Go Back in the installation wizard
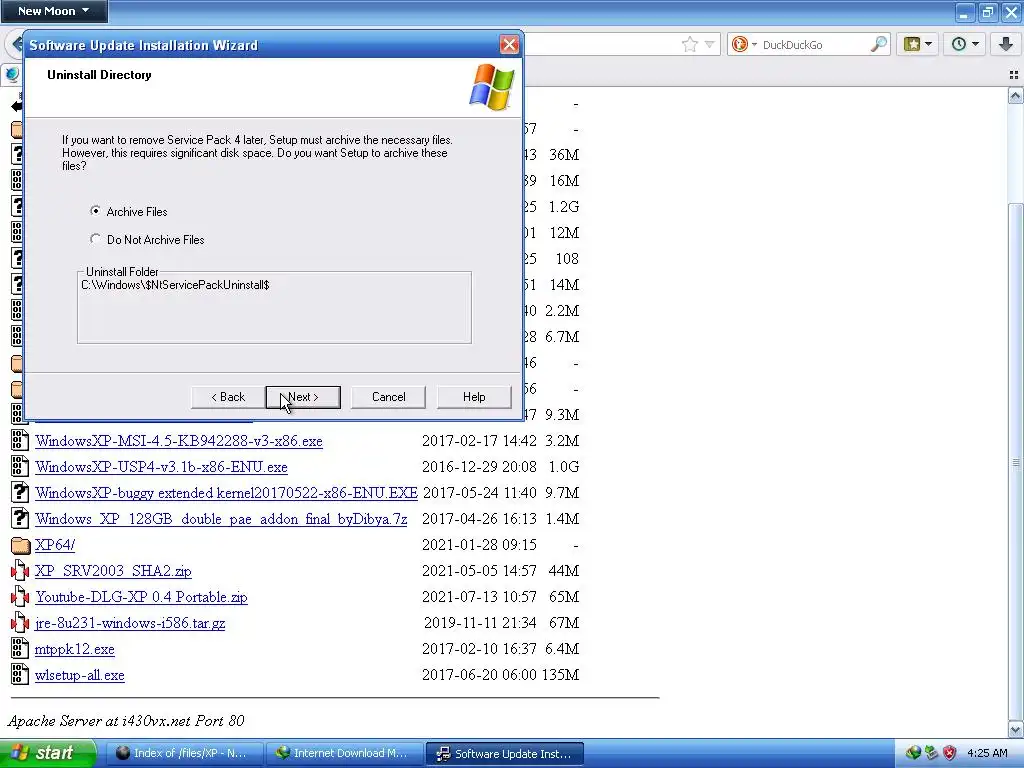Viewport: 1024px width, 768px height. [x=228, y=397]
